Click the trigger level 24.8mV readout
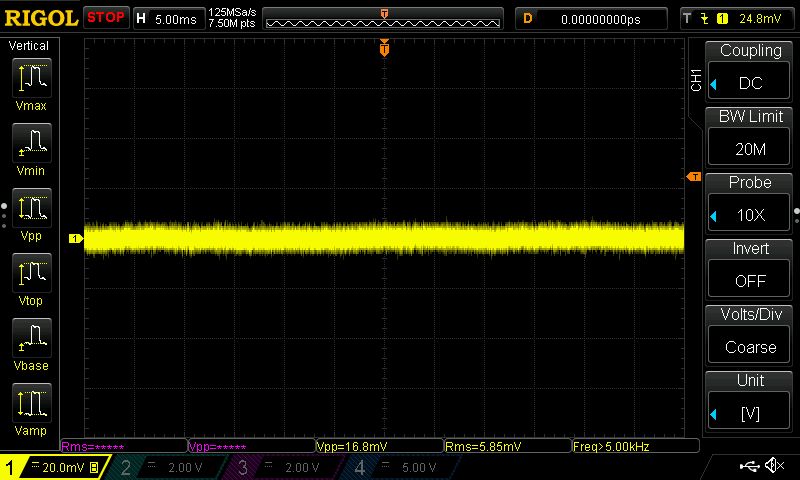This screenshot has height=480, width=800. pos(760,19)
